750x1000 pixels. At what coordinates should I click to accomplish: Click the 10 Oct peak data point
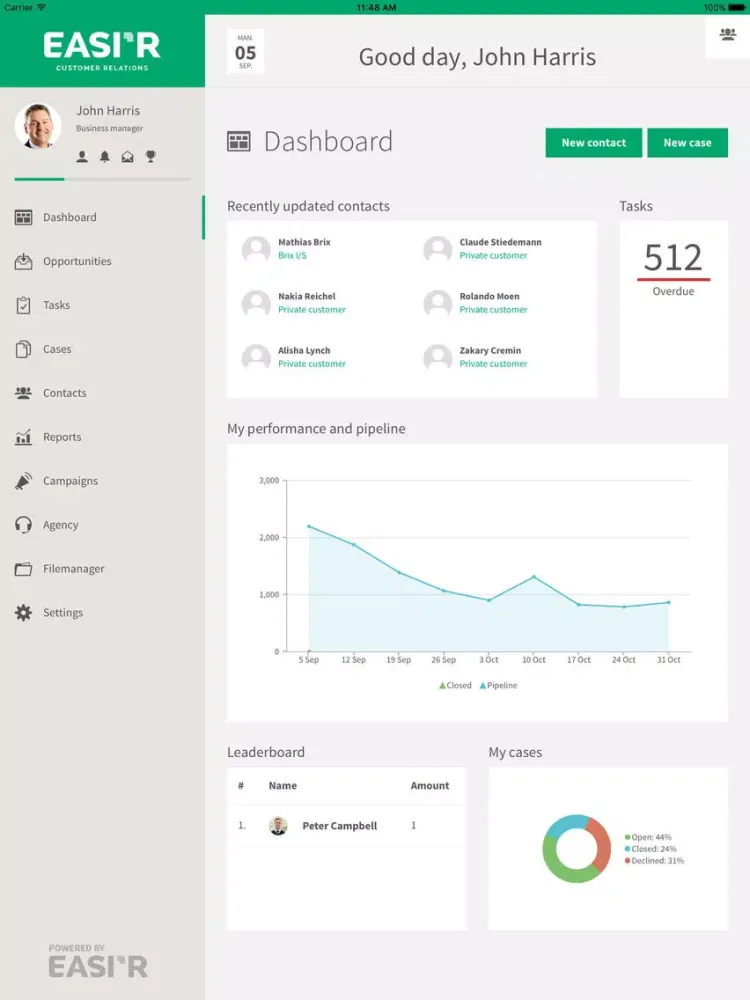534,577
